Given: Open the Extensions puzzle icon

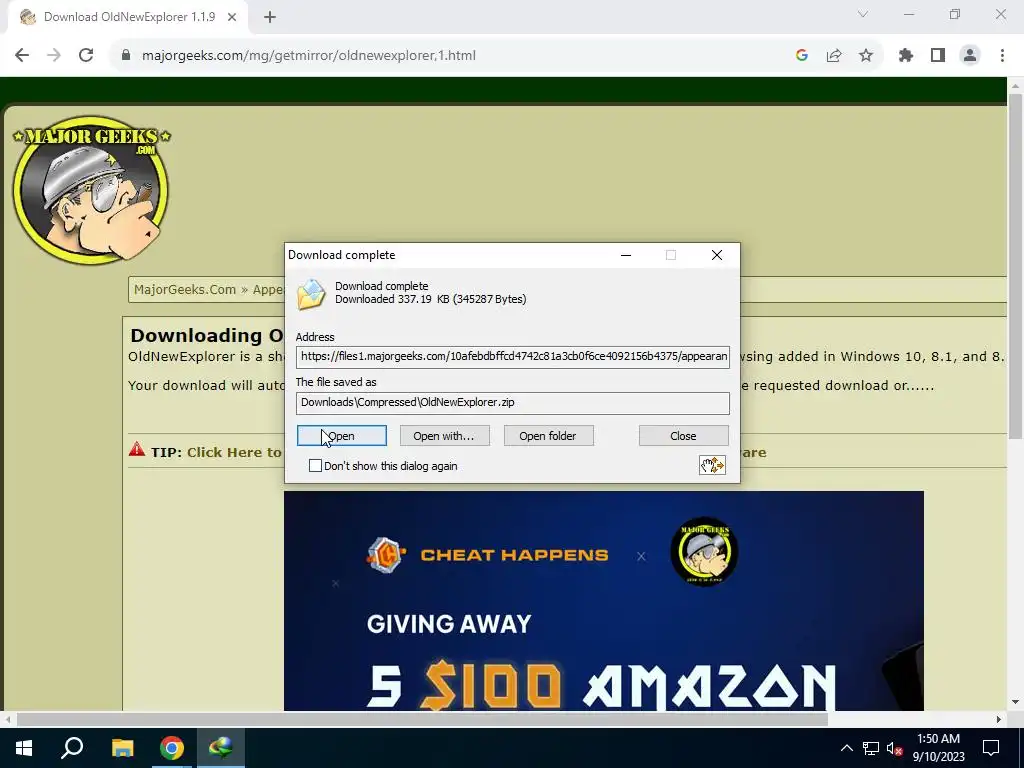Looking at the screenshot, I should (906, 56).
